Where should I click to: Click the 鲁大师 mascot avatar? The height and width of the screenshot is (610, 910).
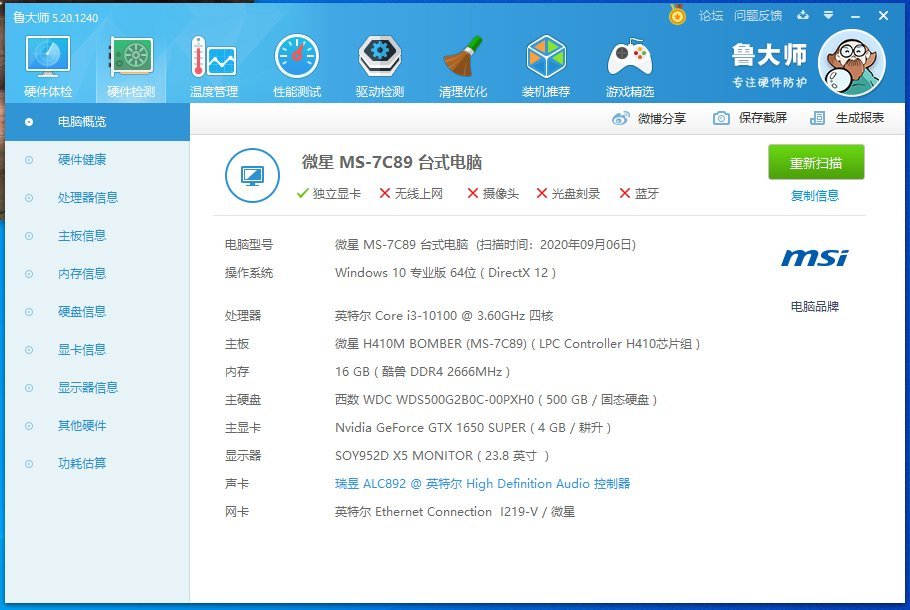point(851,63)
